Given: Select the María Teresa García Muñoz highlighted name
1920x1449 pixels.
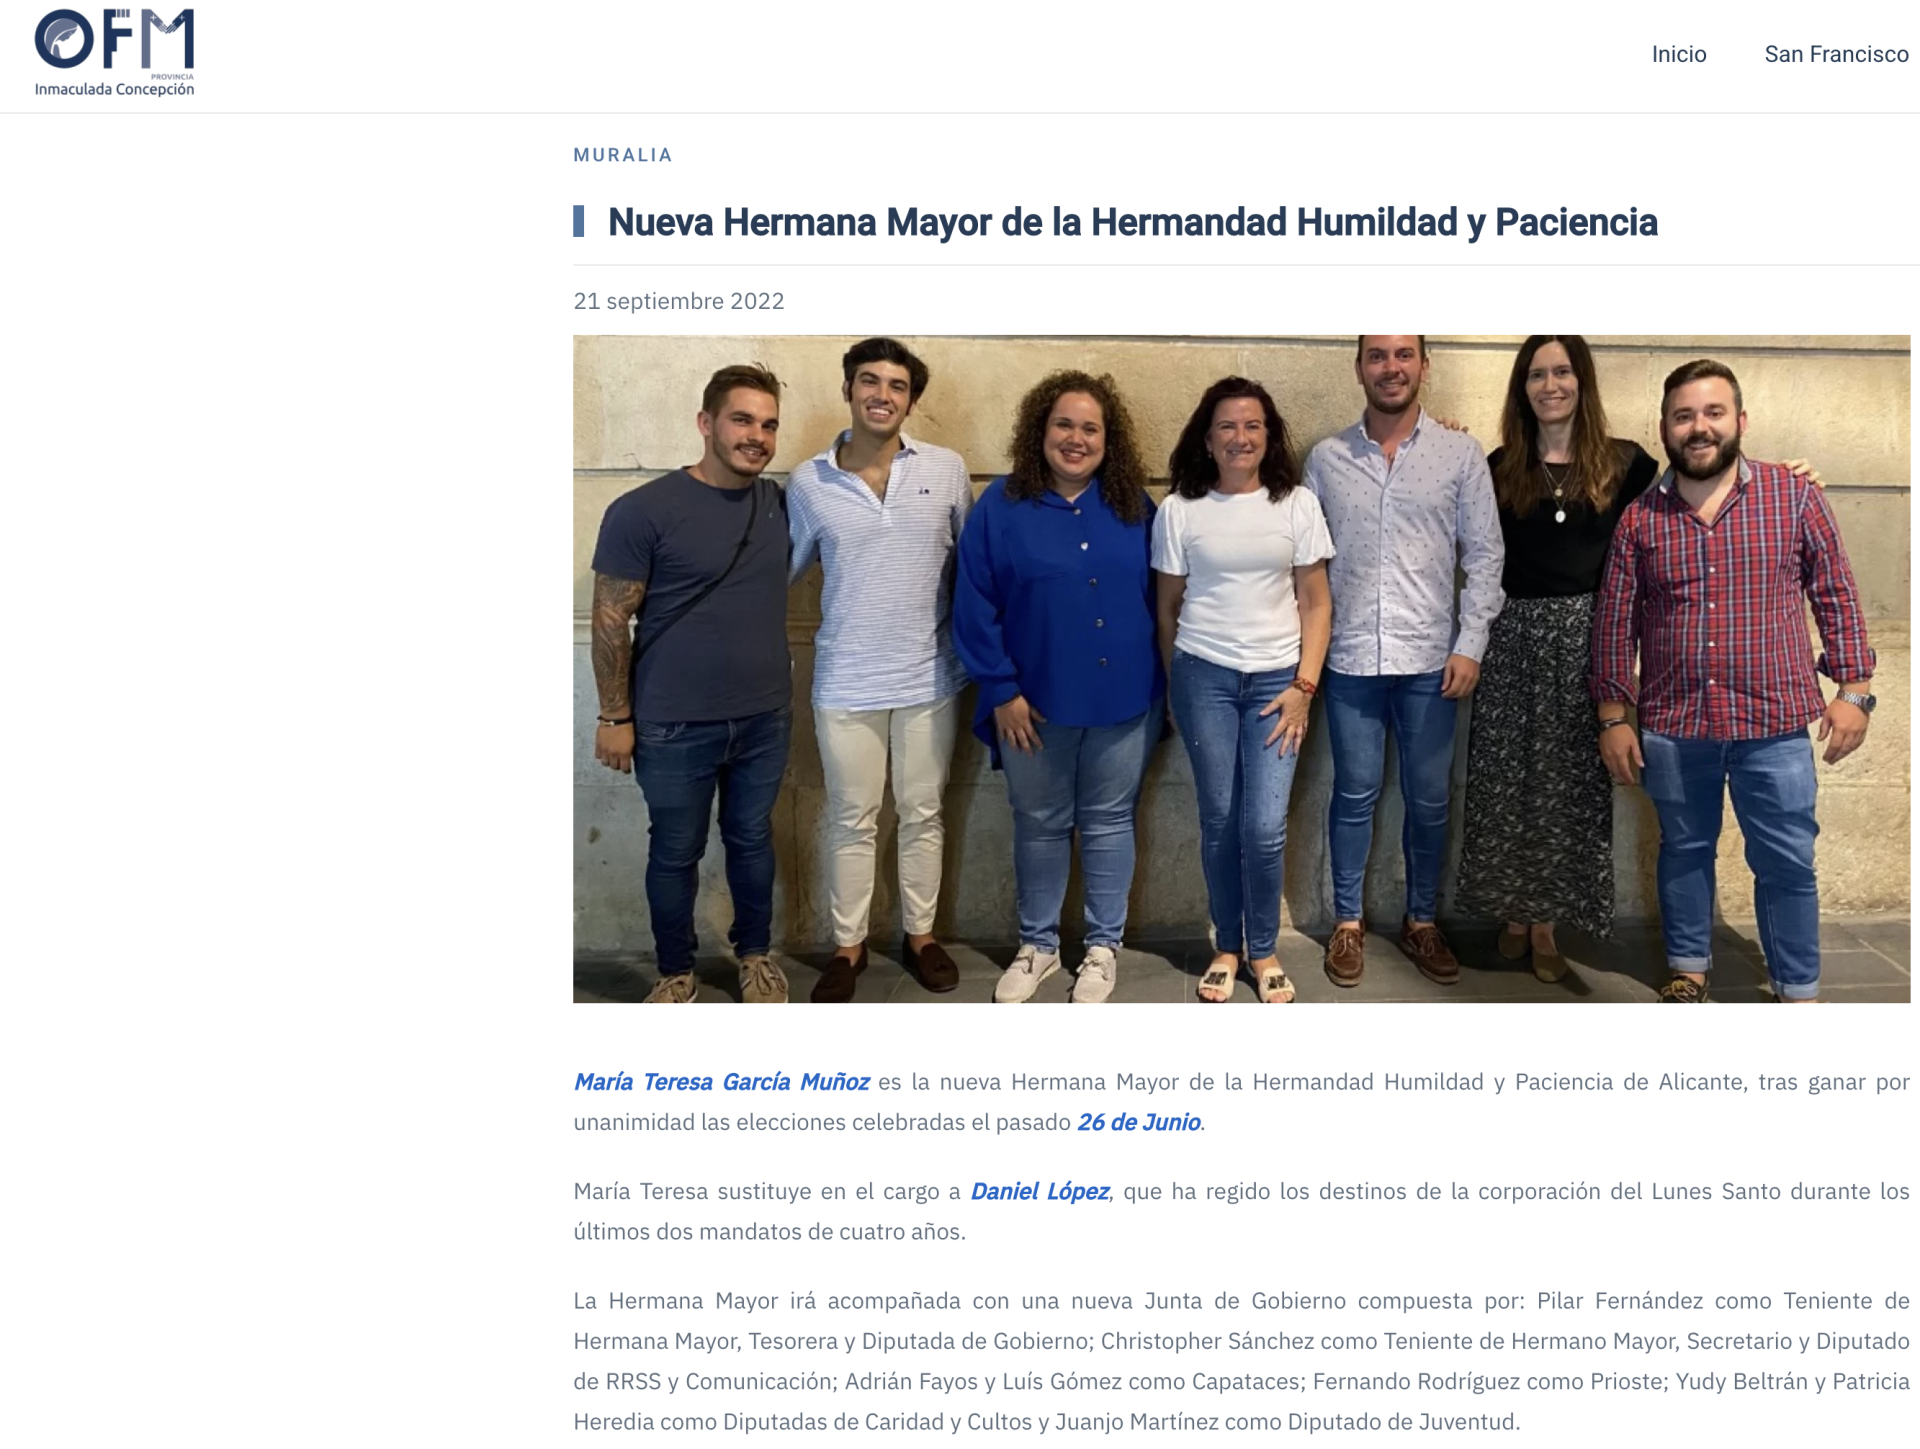Looking at the screenshot, I should (x=721, y=1082).
